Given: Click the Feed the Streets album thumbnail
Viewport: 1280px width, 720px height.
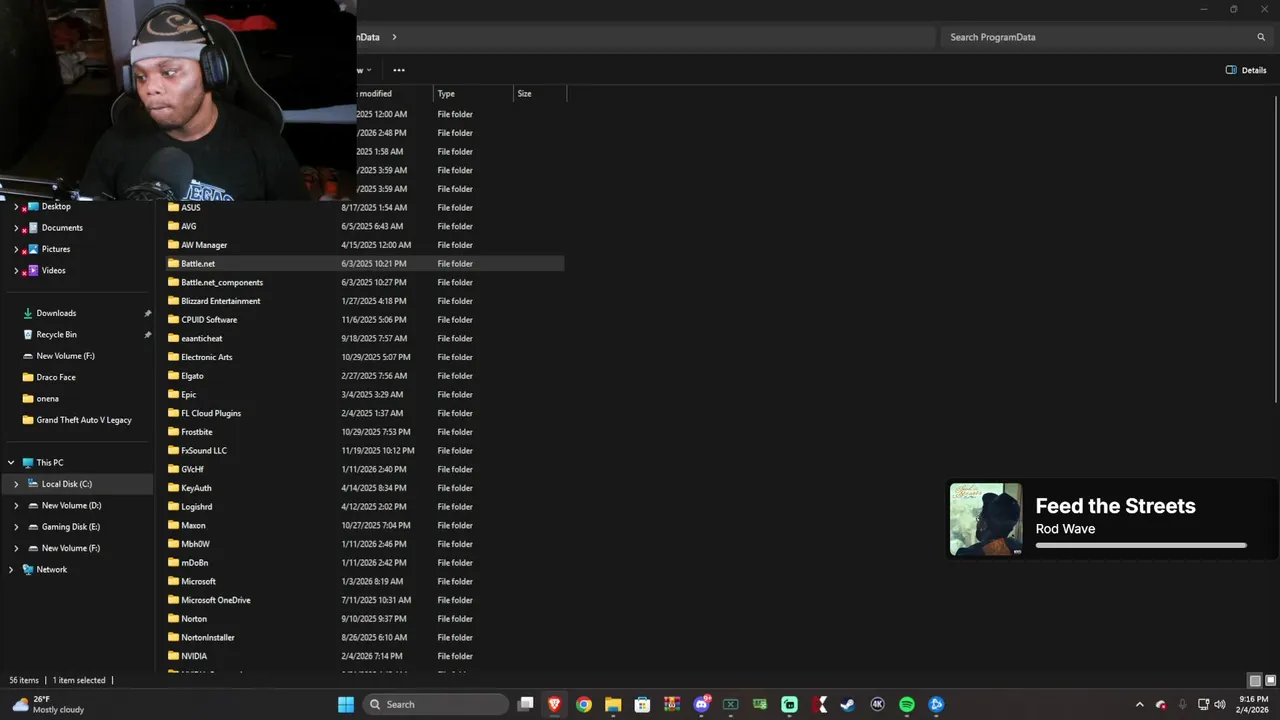Looking at the screenshot, I should coord(986,519).
